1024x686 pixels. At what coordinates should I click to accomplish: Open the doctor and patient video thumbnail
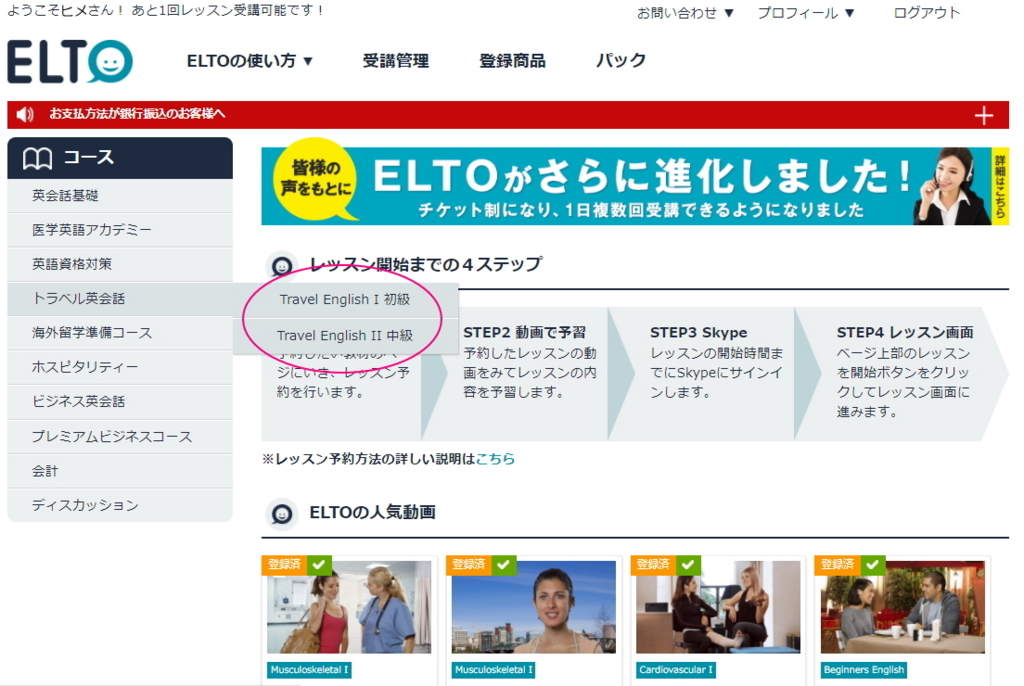tap(349, 607)
